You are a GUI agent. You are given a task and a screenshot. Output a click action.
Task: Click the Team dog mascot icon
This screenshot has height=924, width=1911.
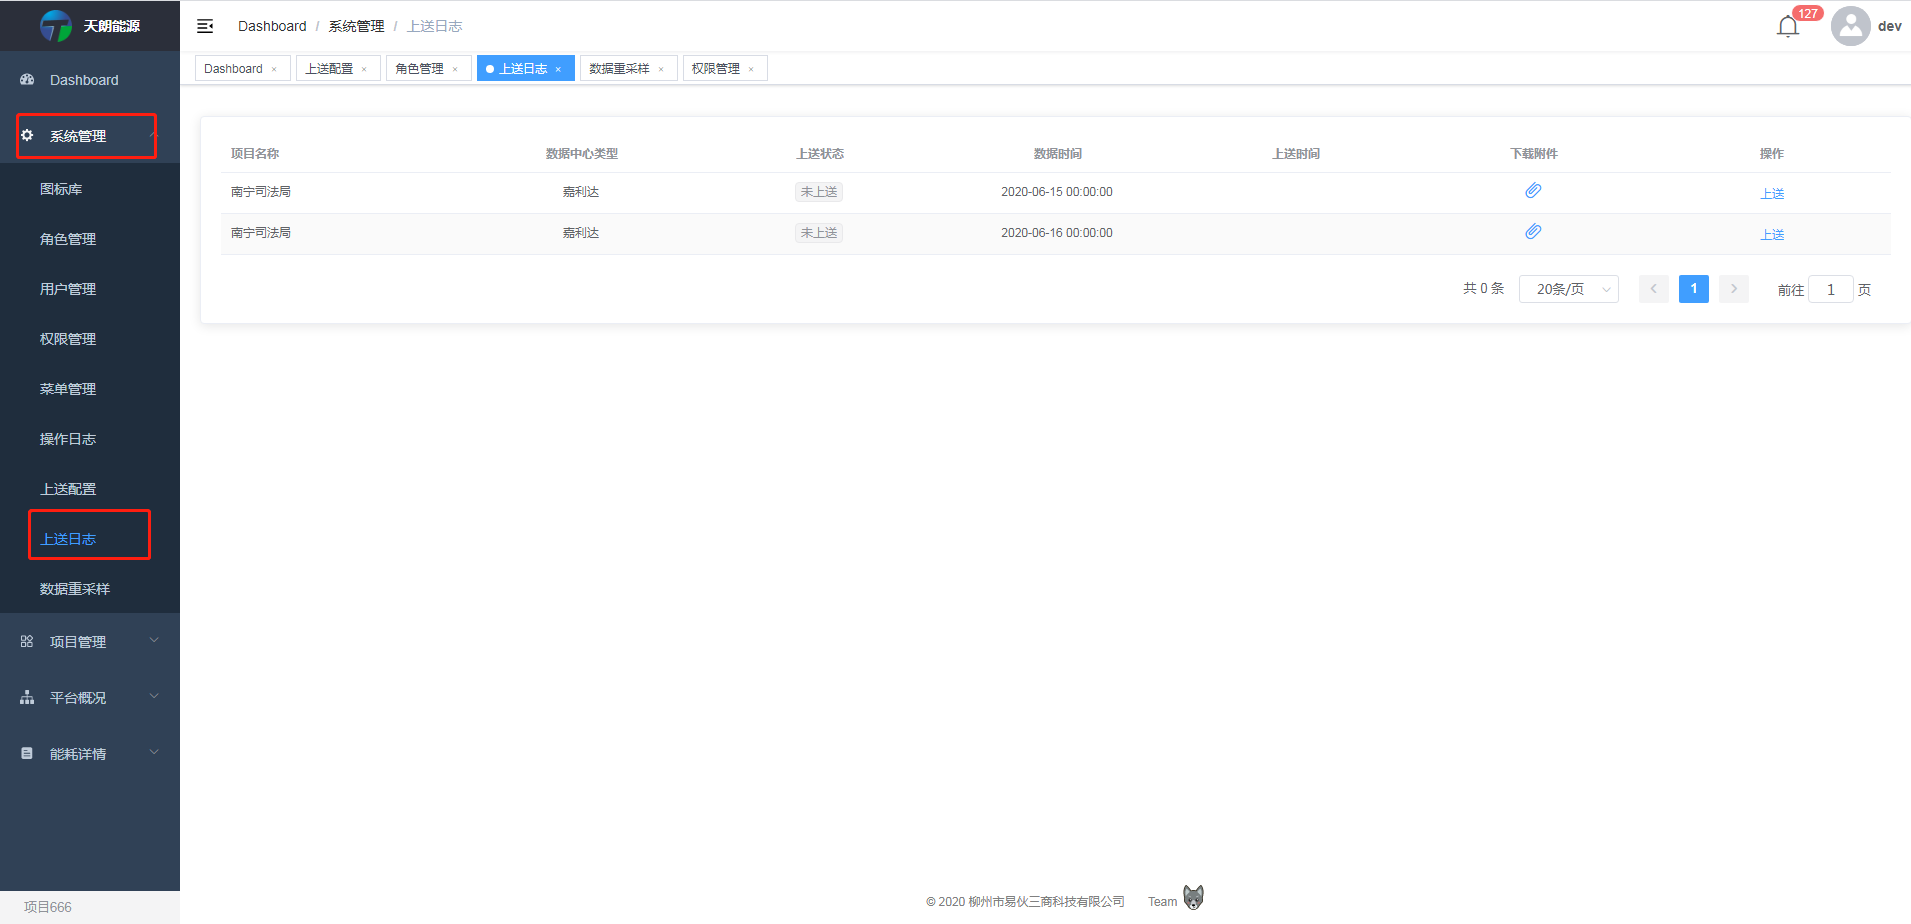coord(1193,897)
